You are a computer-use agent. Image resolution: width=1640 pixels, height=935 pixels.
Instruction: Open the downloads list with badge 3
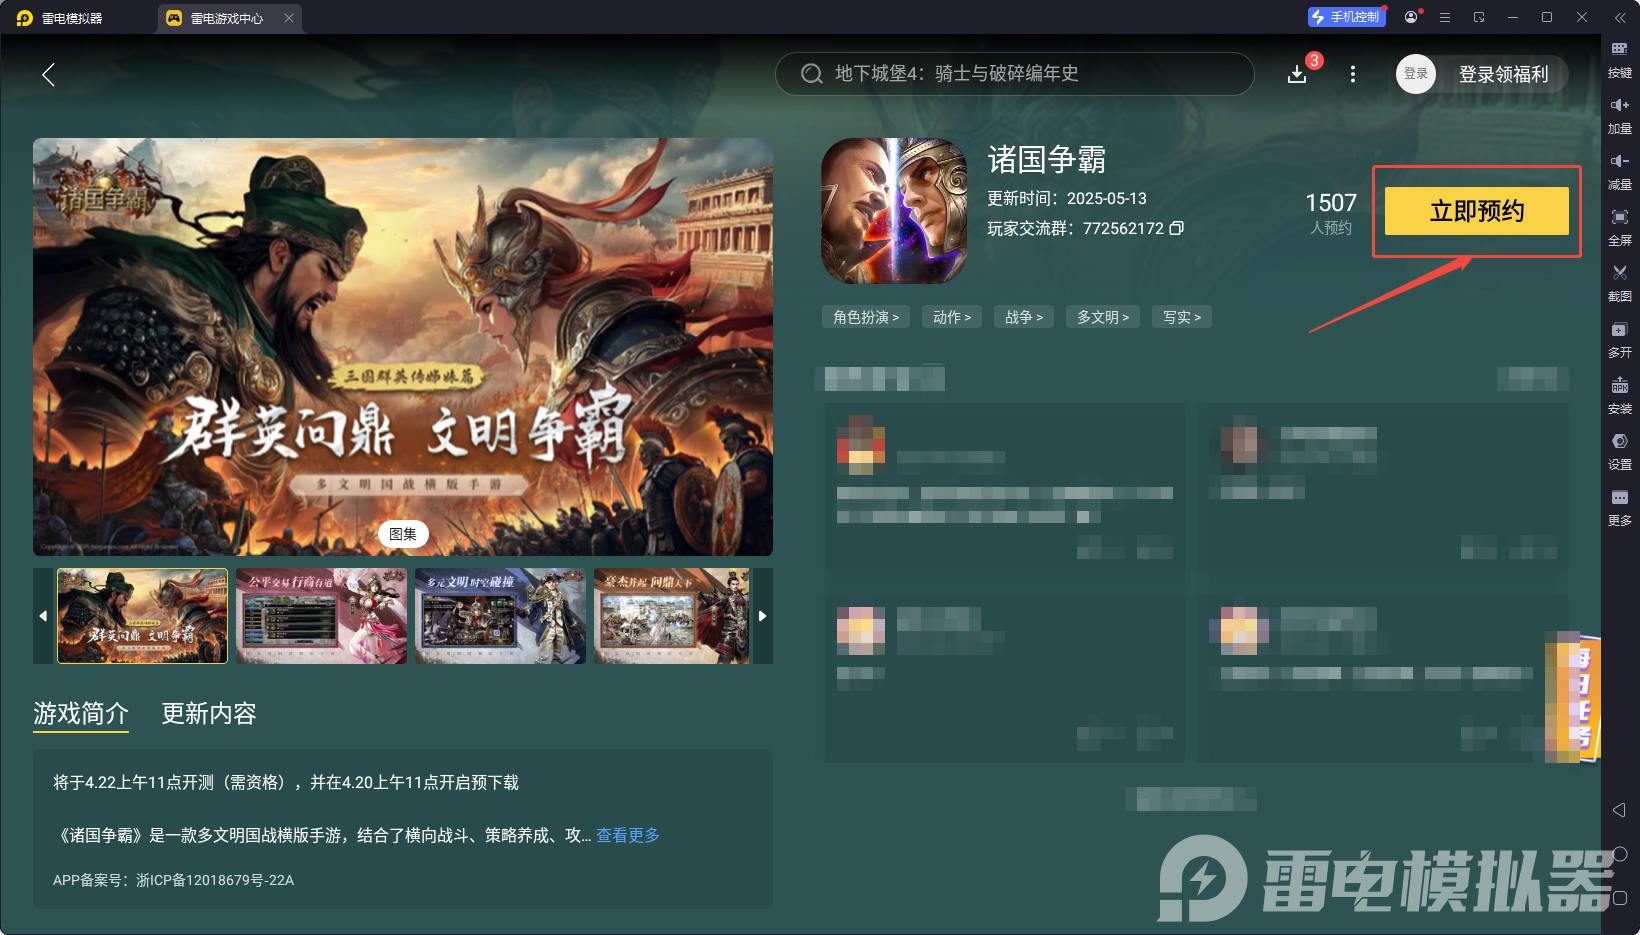[1297, 74]
